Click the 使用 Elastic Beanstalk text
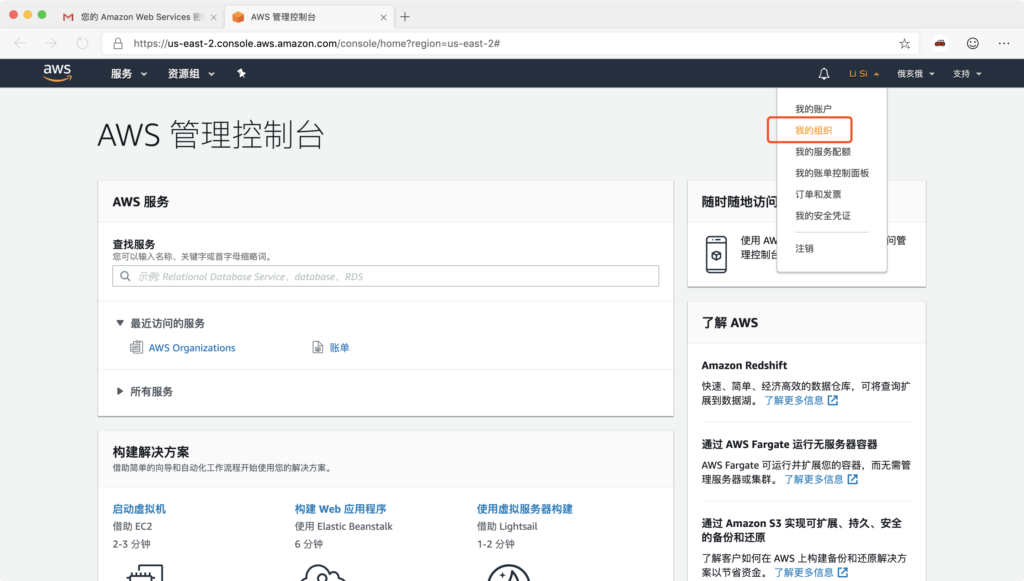Viewport: 1024px width, 581px height. (x=344, y=526)
